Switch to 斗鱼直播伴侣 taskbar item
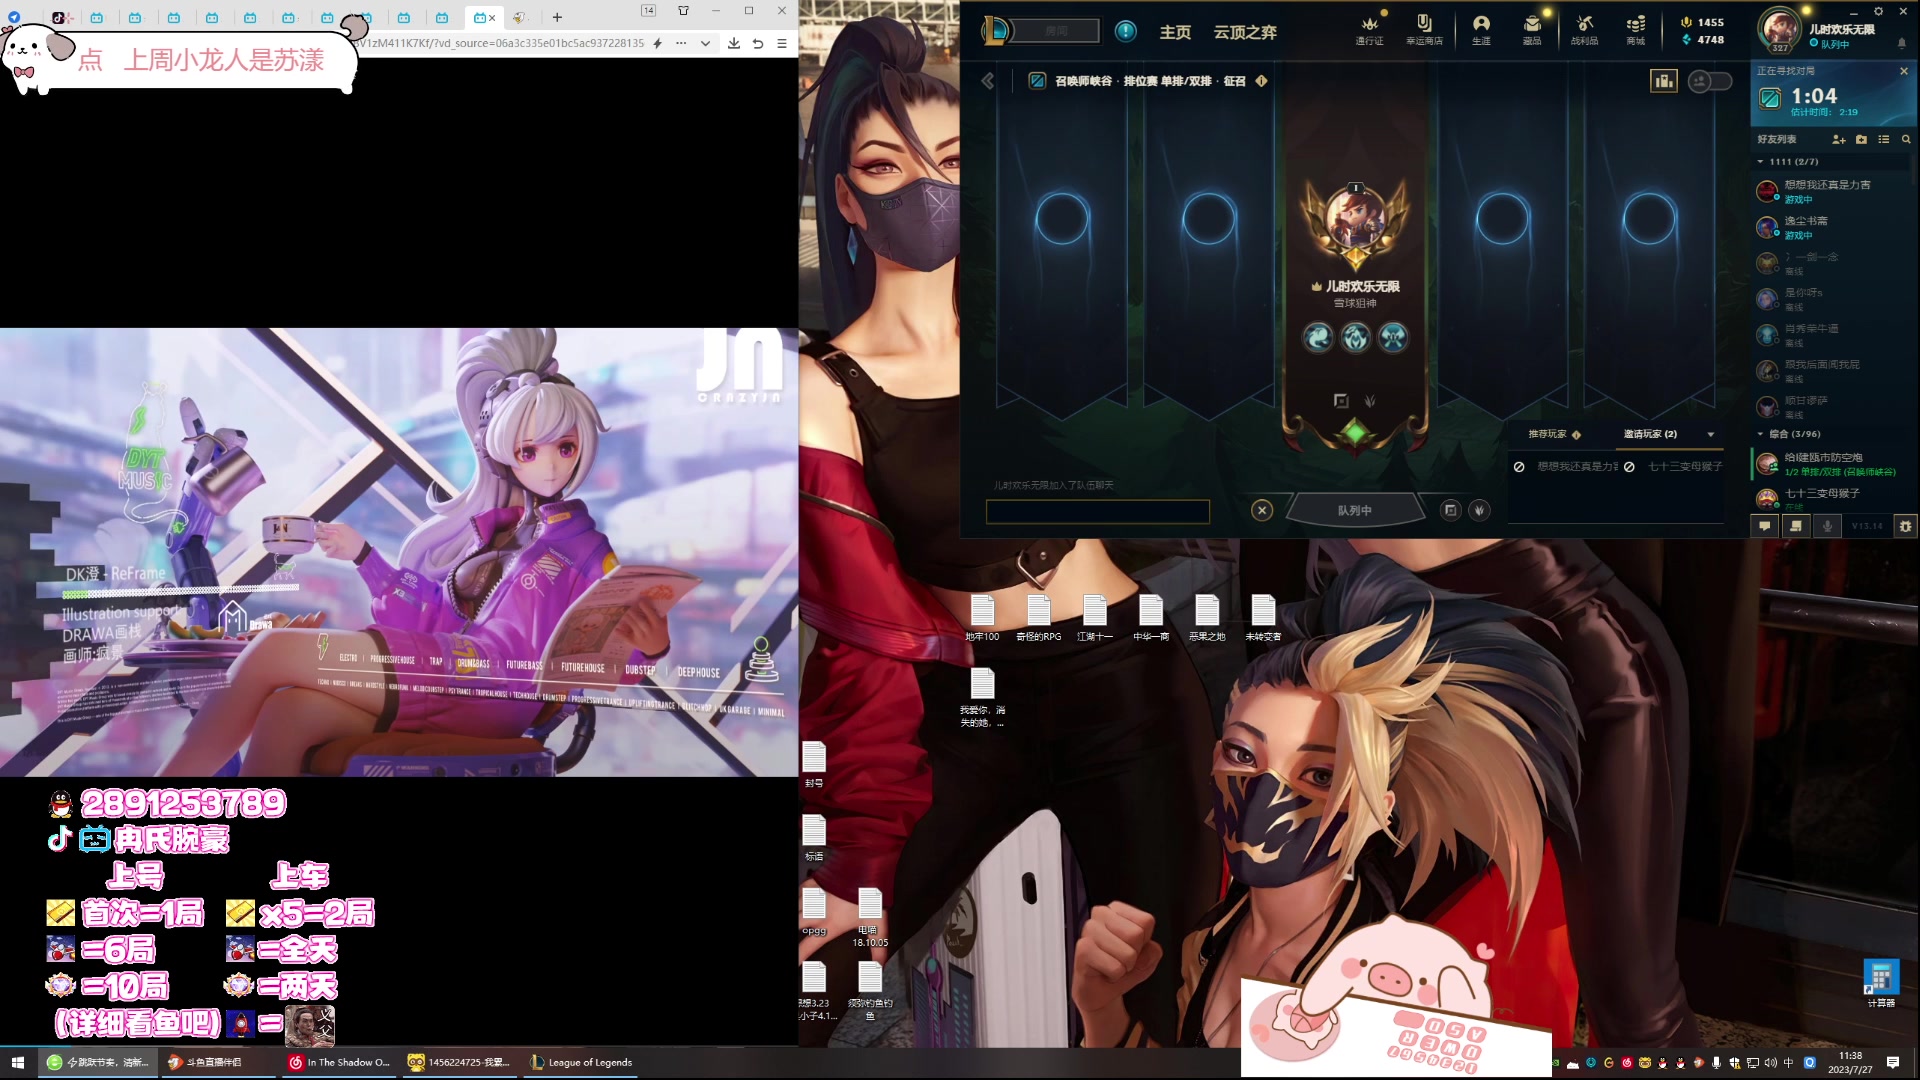Viewport: 1920px width, 1080px height. pyautogui.click(x=216, y=1062)
